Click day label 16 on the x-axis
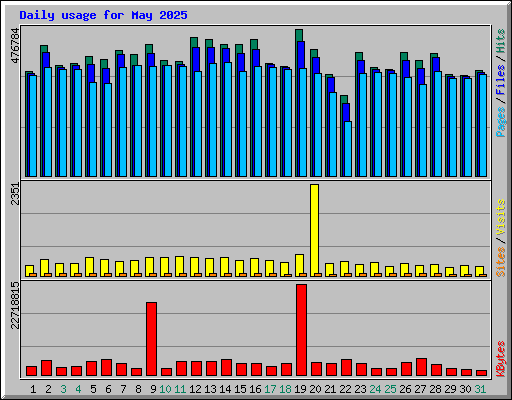The height and width of the screenshot is (400, 512). click(x=255, y=389)
